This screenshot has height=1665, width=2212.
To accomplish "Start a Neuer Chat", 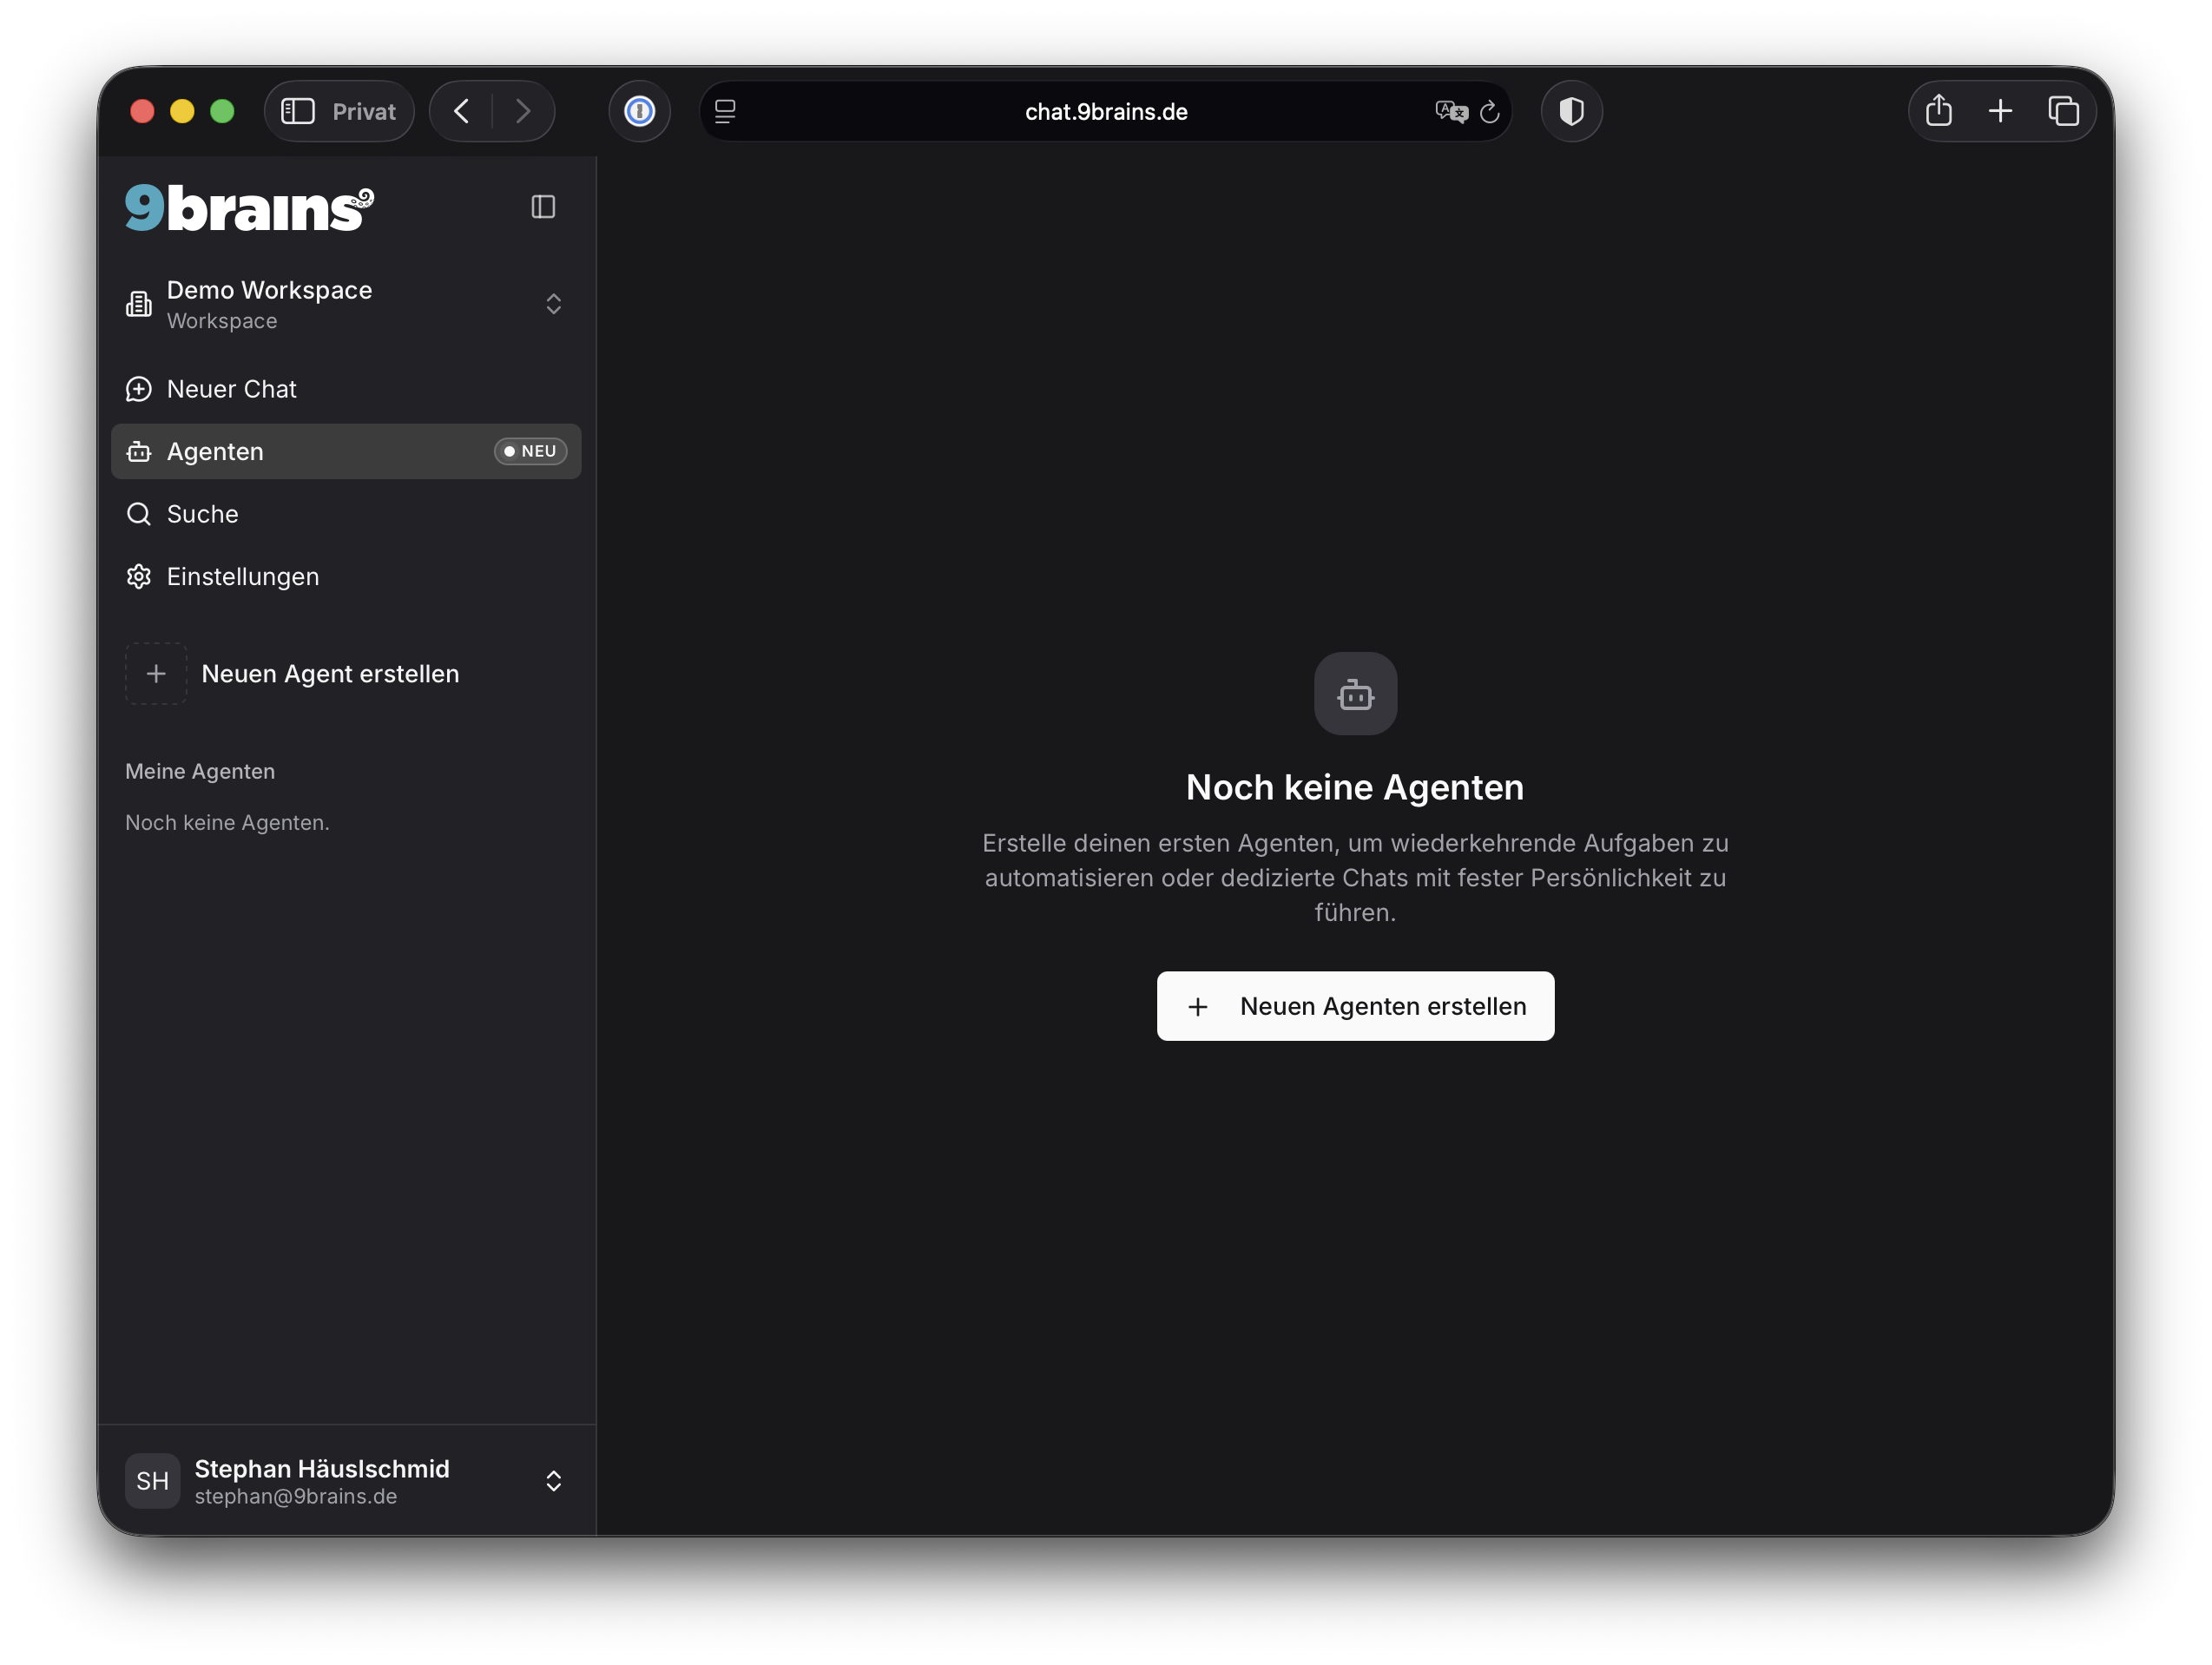I will click(346, 389).
